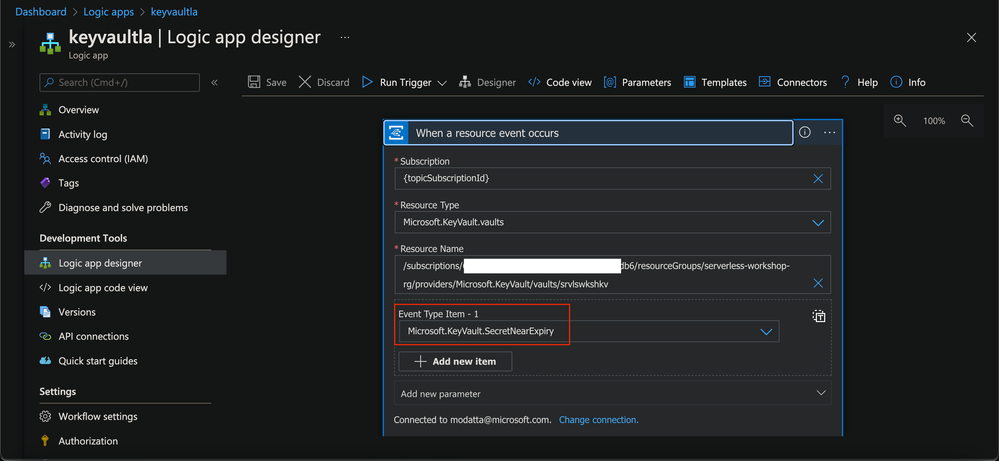Zoom in on the designer canvas

(x=900, y=120)
